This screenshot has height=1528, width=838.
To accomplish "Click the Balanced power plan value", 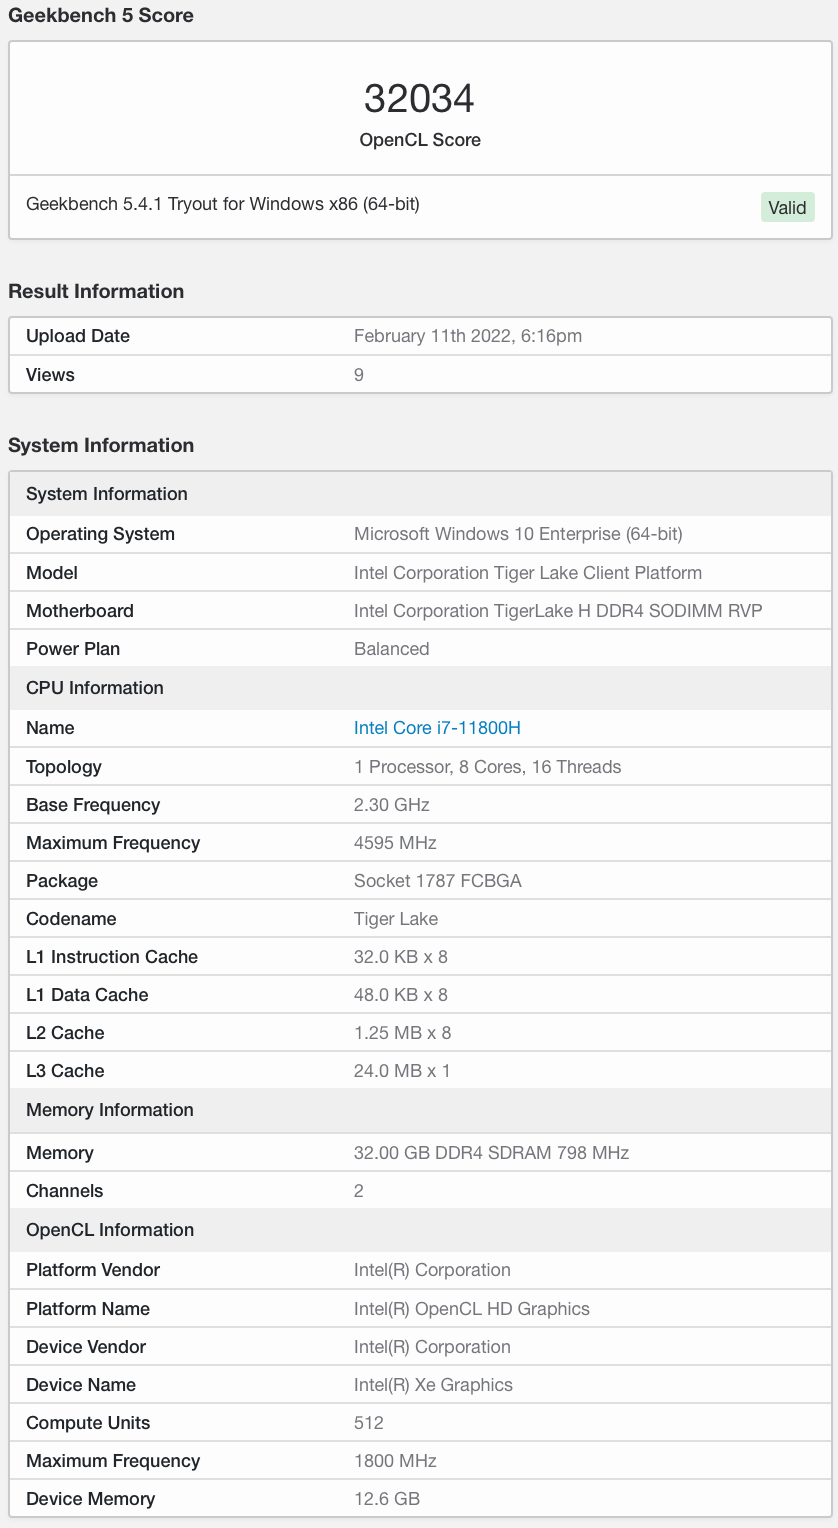I will tap(391, 648).
